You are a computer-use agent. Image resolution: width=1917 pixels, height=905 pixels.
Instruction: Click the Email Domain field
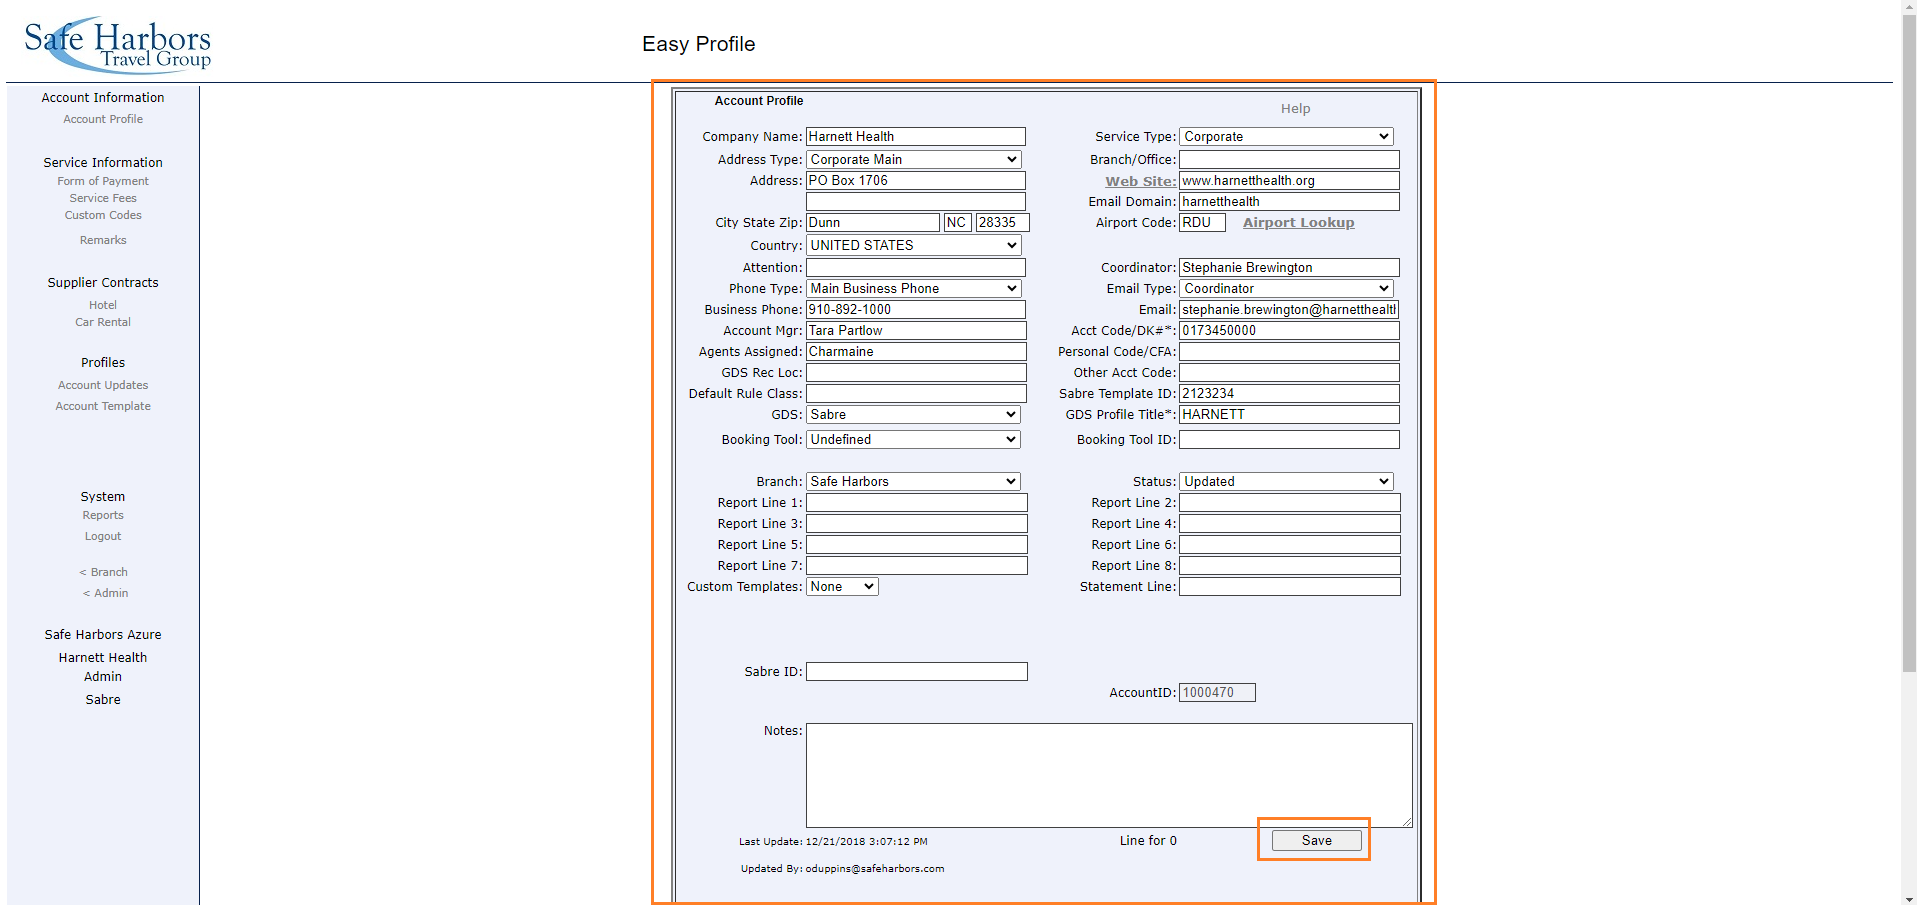click(1289, 202)
